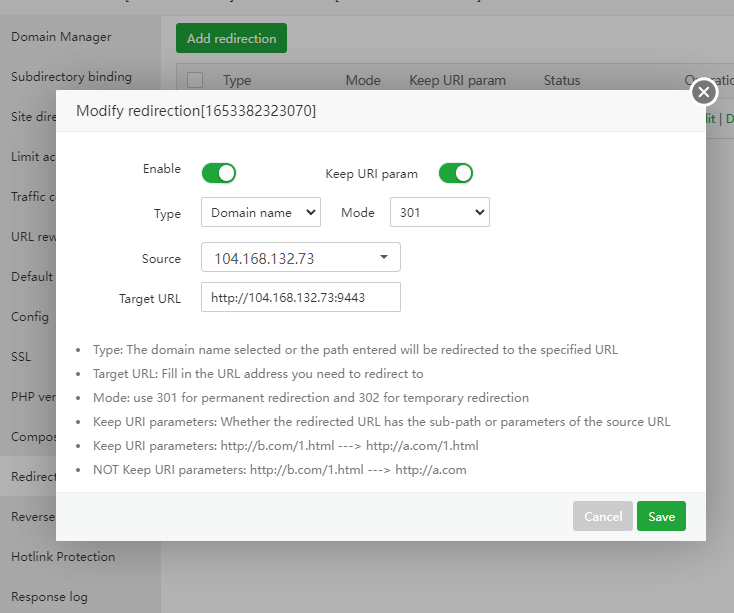Save the redirection settings
The width and height of the screenshot is (734, 613).
coord(661,517)
